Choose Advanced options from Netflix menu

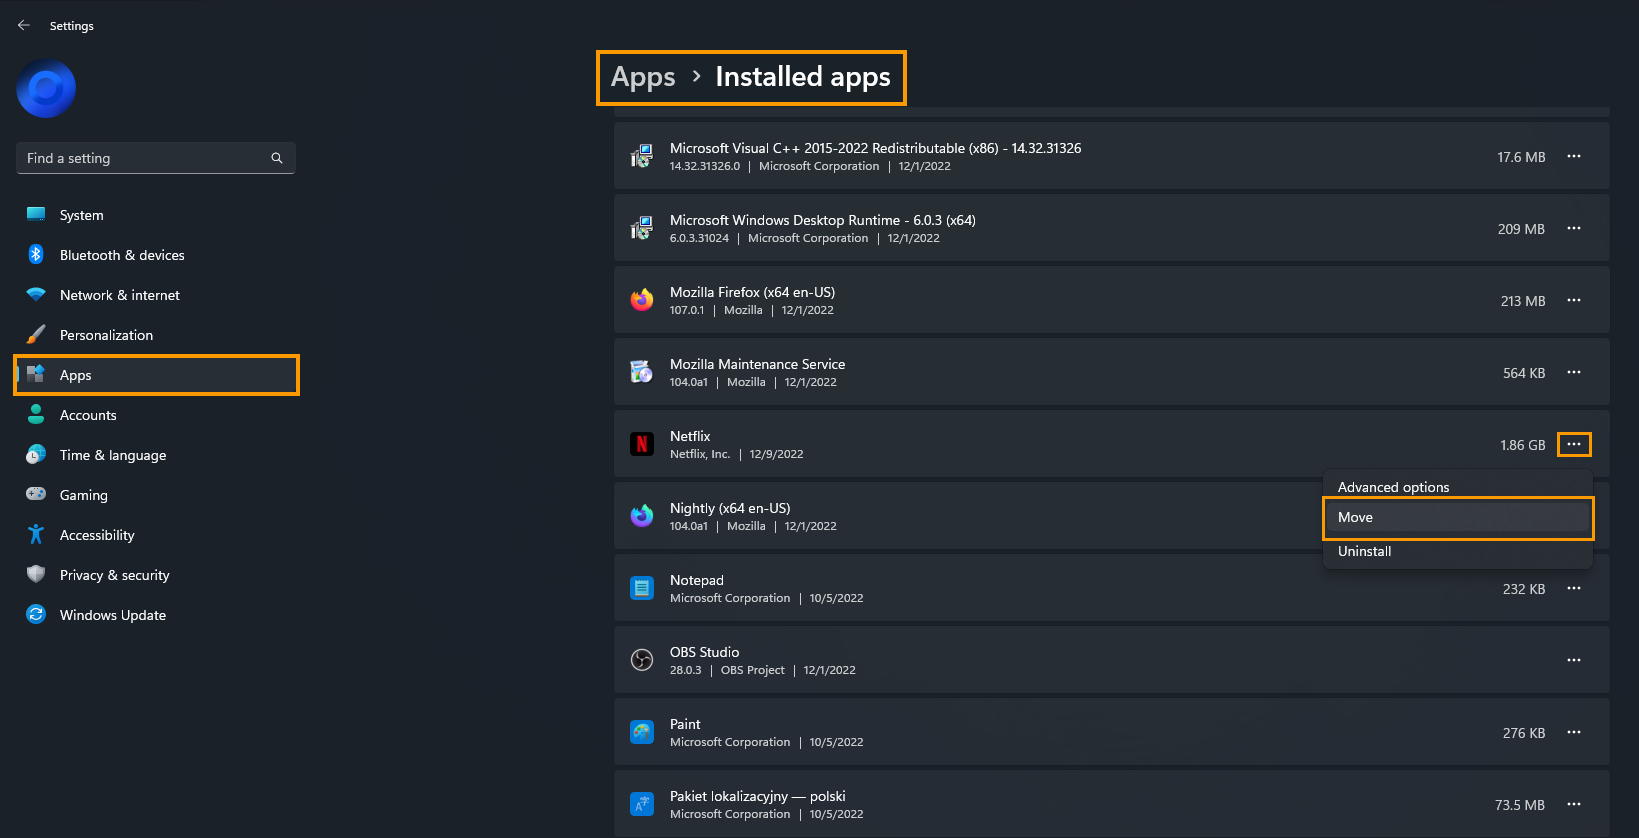(x=1458, y=486)
